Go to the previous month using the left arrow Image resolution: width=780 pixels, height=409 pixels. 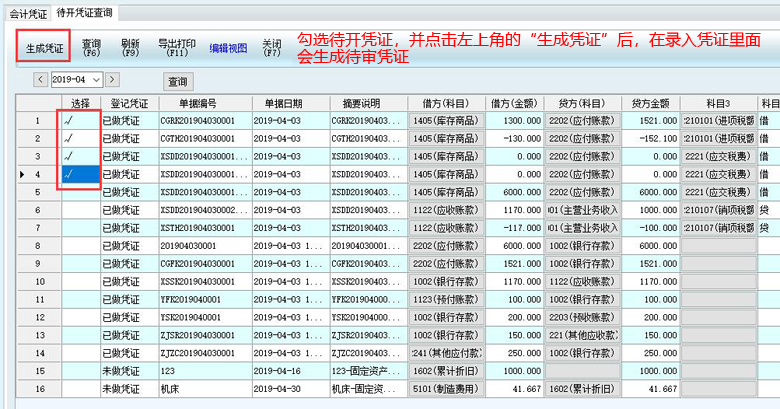[41, 79]
